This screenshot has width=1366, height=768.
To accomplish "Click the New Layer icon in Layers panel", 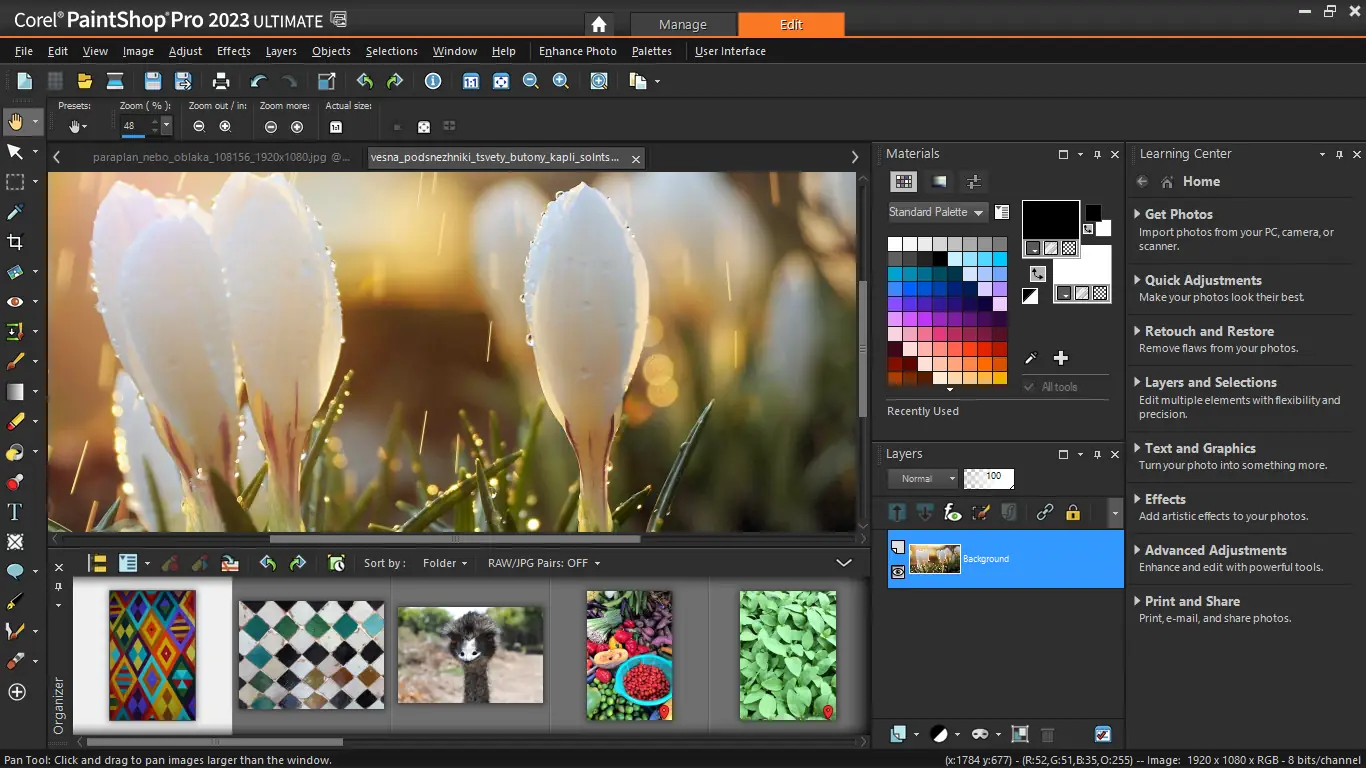I will 897,733.
